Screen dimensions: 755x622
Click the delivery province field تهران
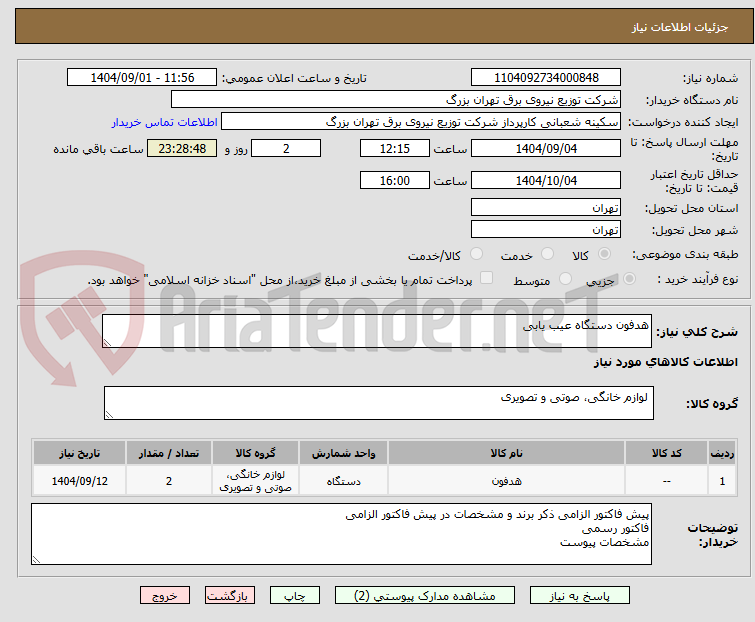[x=546, y=207]
